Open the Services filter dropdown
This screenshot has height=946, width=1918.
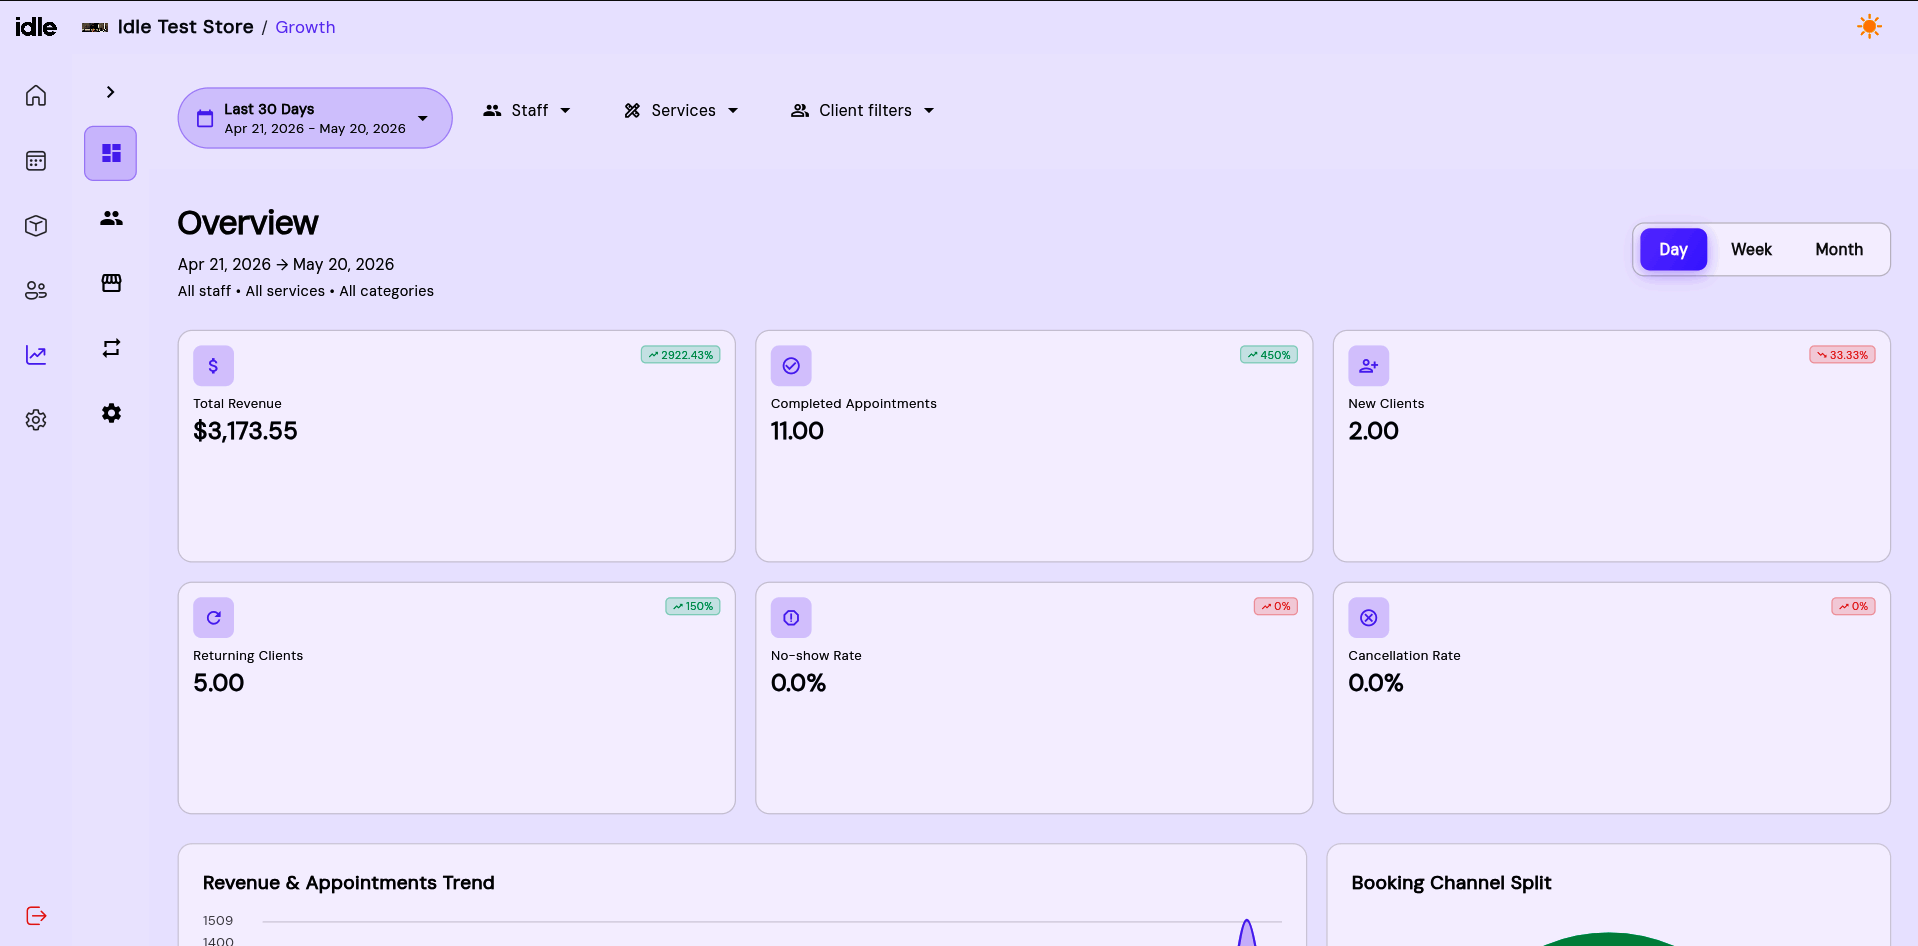(681, 111)
